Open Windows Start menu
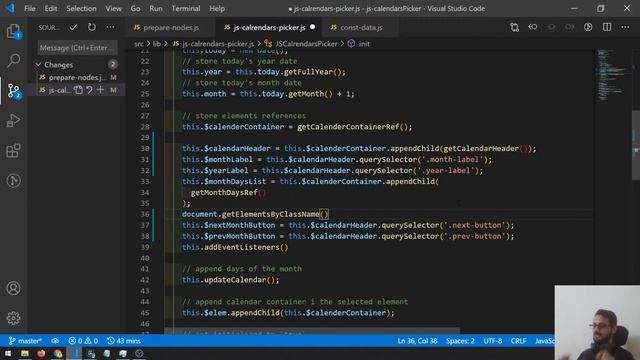Screen dimensions: 640x360 click(8, 353)
